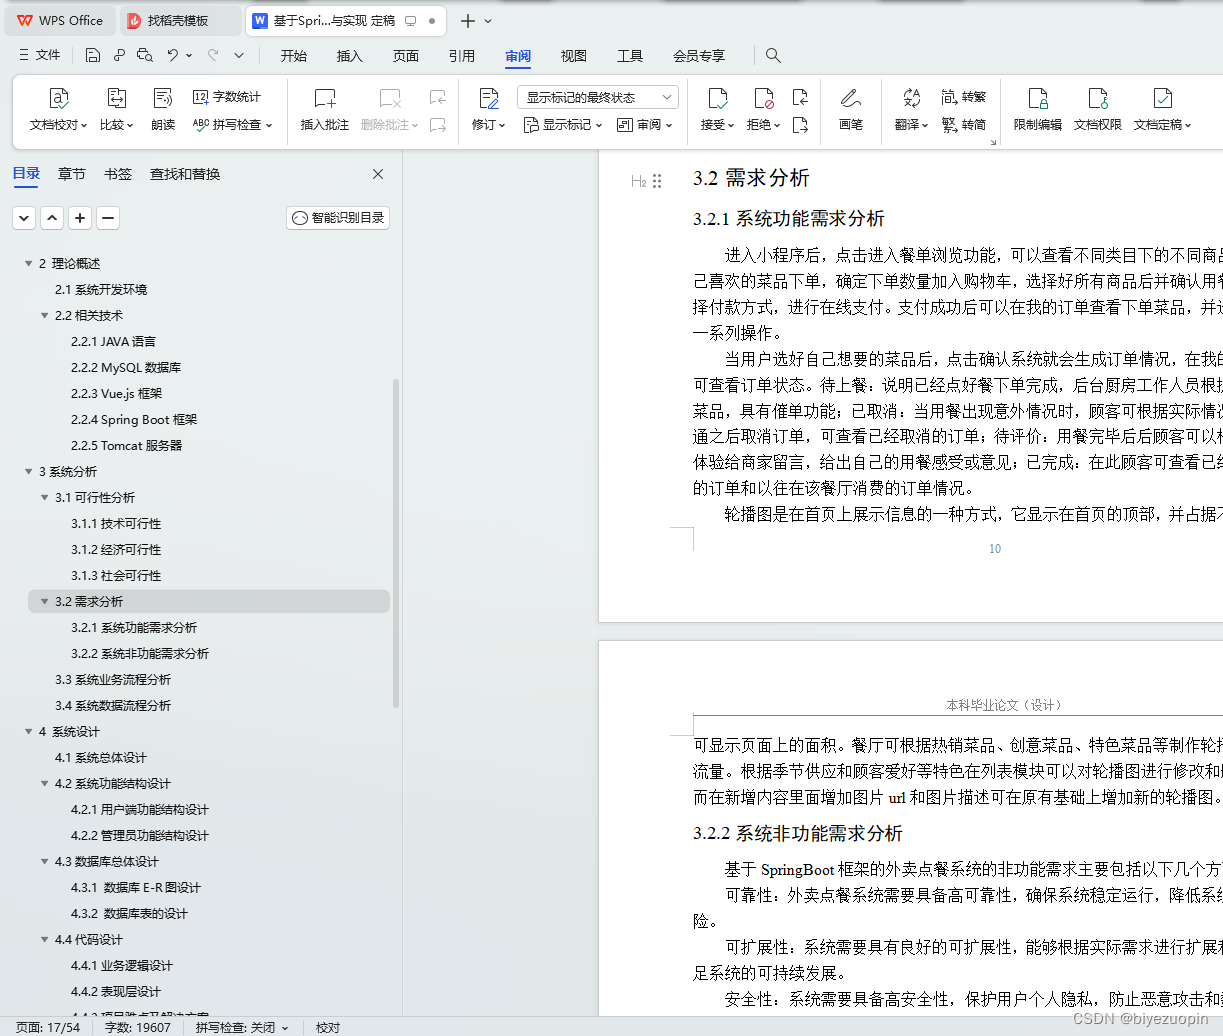Screen dimensions: 1223x1036
Task: Open 文档校对 document proofreading tool
Action: [x=59, y=110]
